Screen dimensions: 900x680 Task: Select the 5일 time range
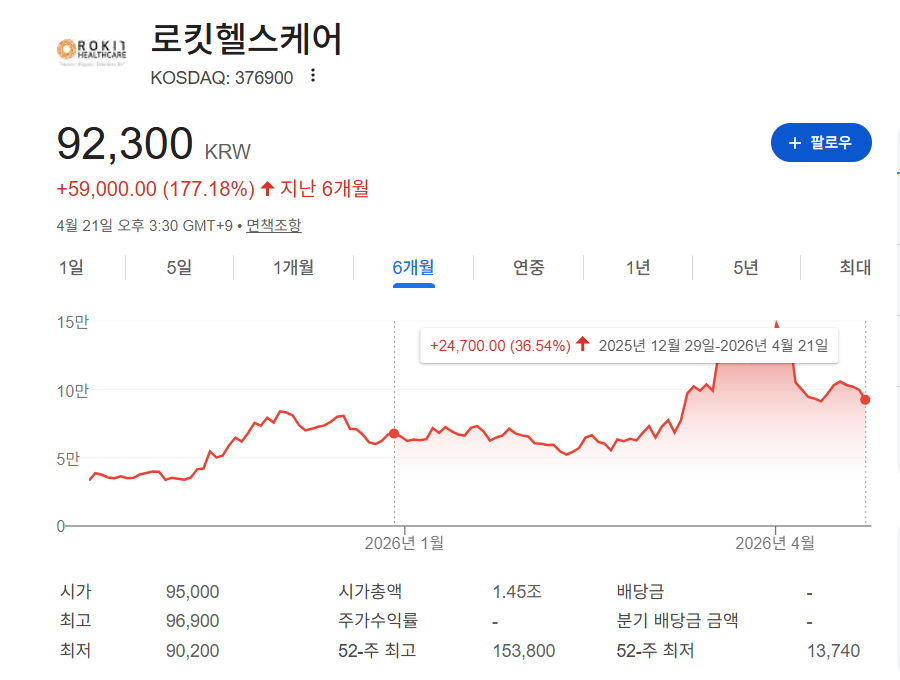point(176,268)
